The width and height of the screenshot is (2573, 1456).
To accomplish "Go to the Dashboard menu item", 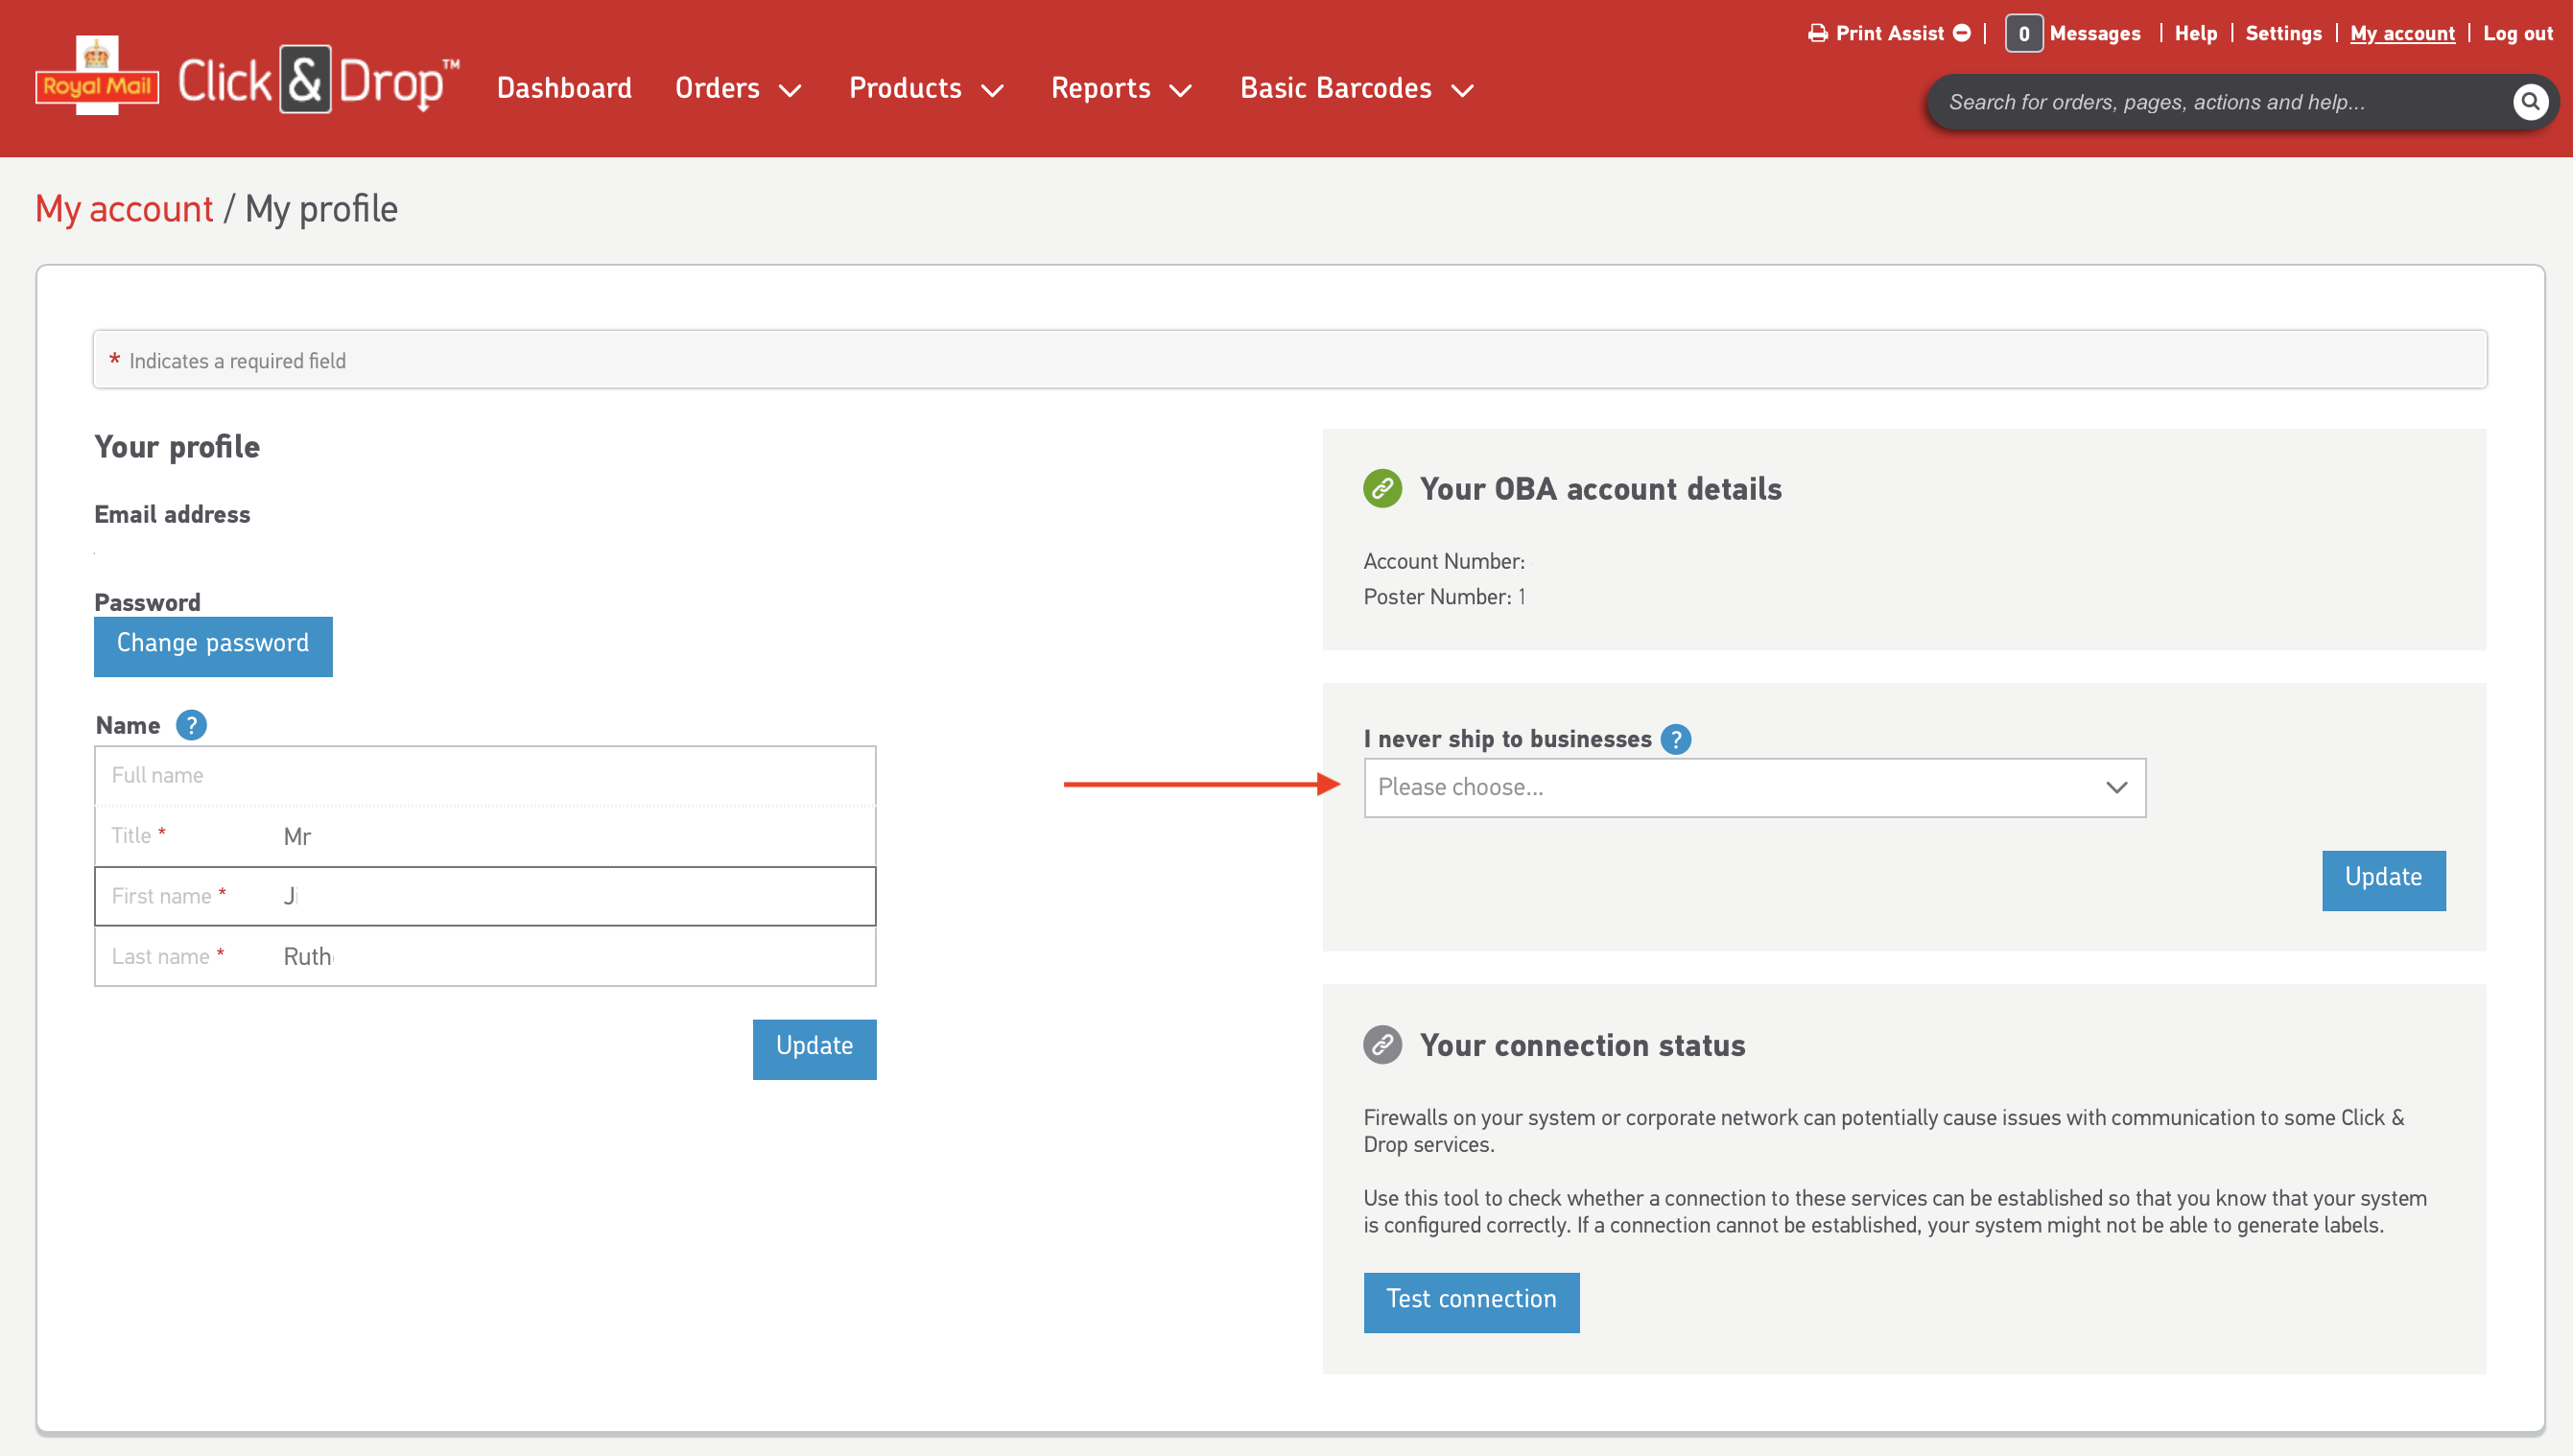I will pos(564,89).
